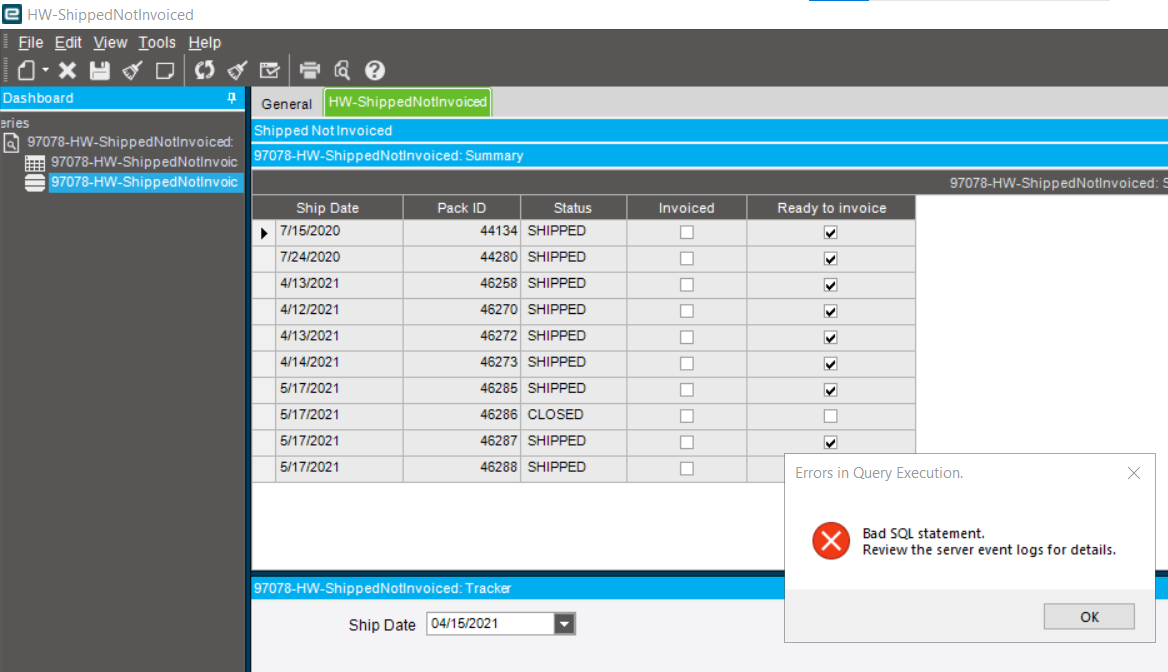Open the Tools menu
The image size is (1168, 672).
156,42
